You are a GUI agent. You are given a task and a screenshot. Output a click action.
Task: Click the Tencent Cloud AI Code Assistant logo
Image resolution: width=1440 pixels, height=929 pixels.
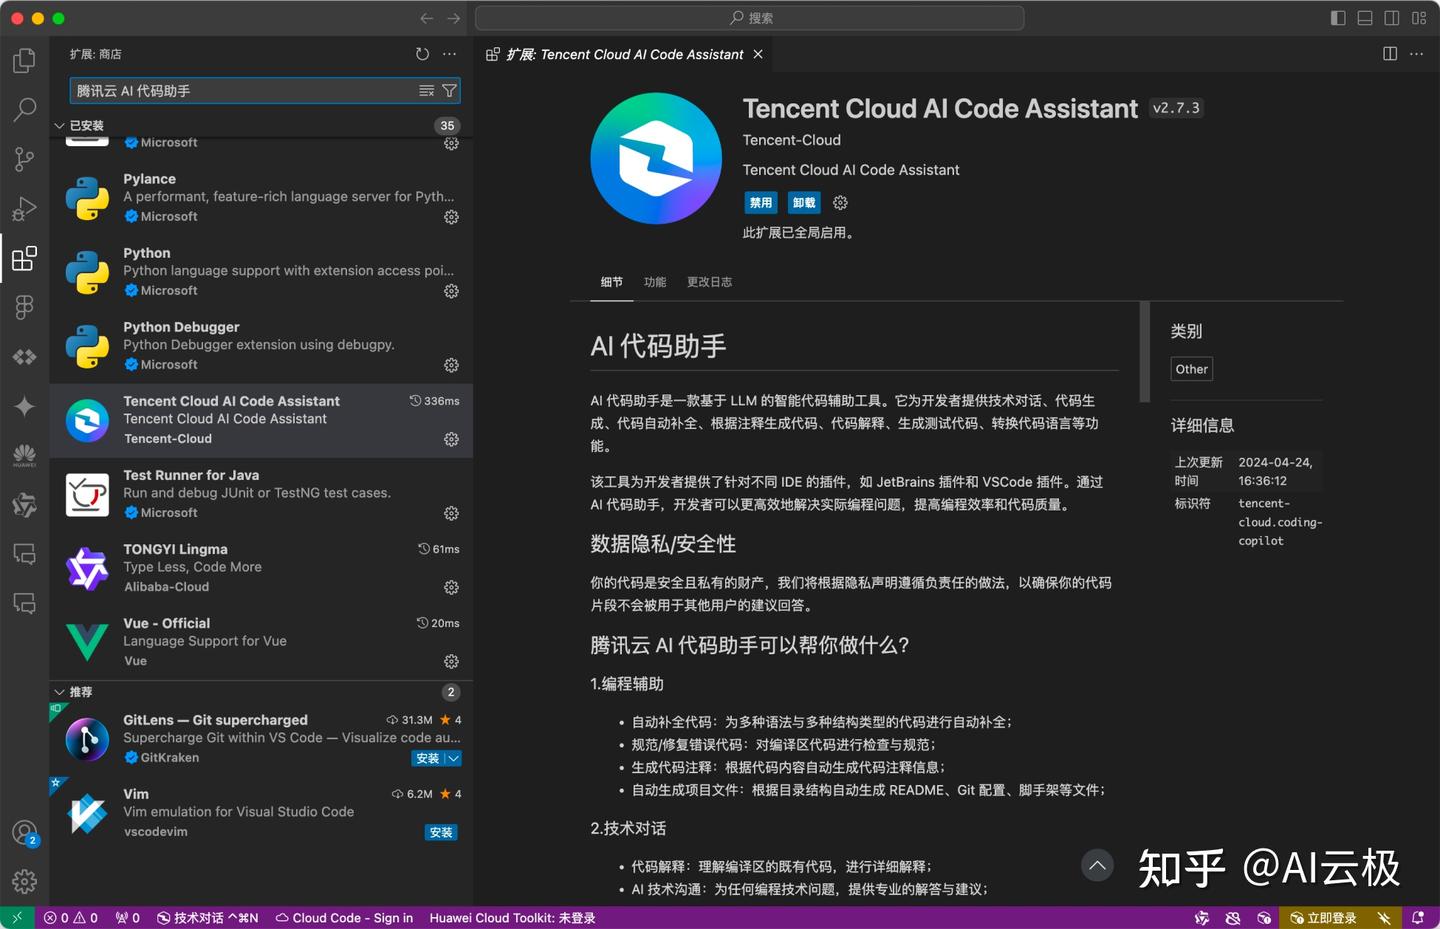tap(656, 157)
